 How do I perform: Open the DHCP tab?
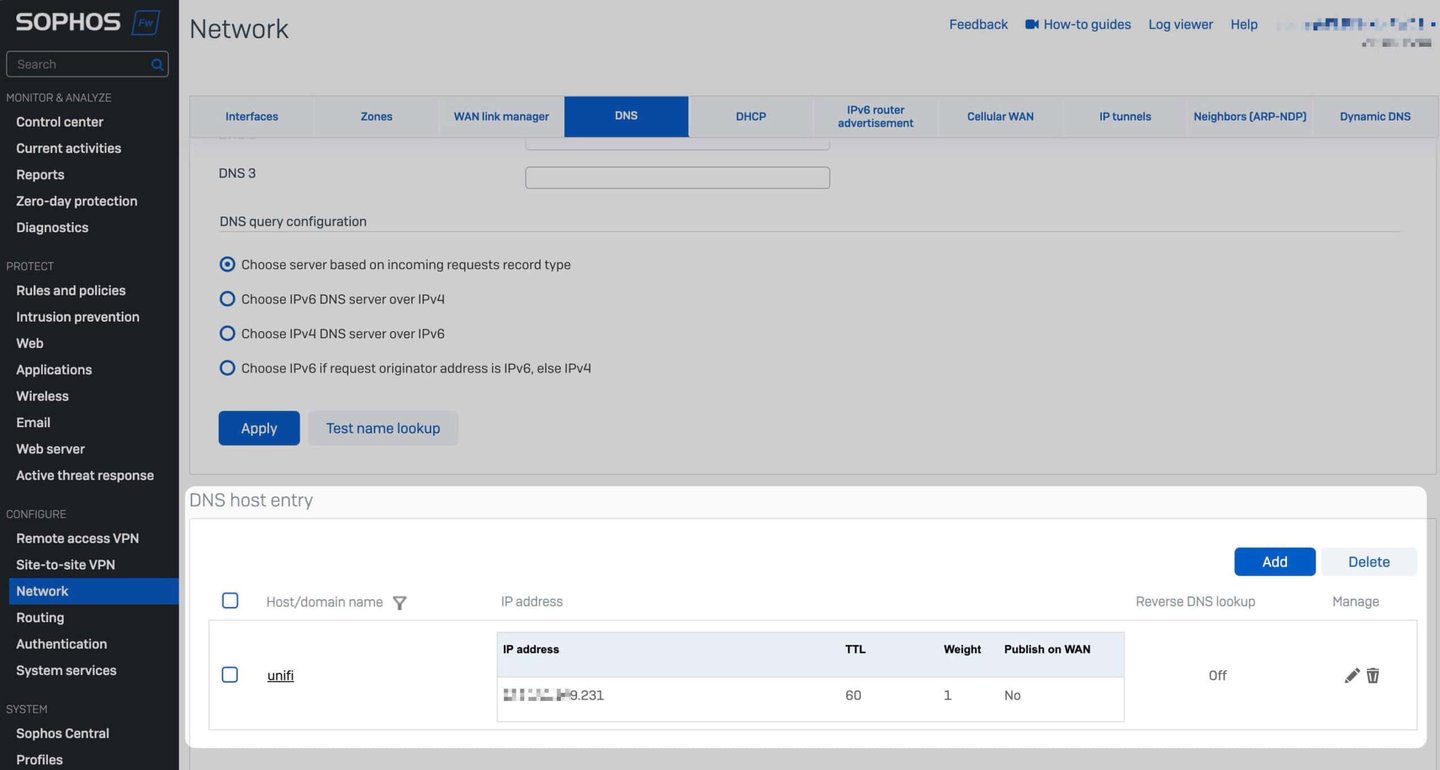click(751, 117)
